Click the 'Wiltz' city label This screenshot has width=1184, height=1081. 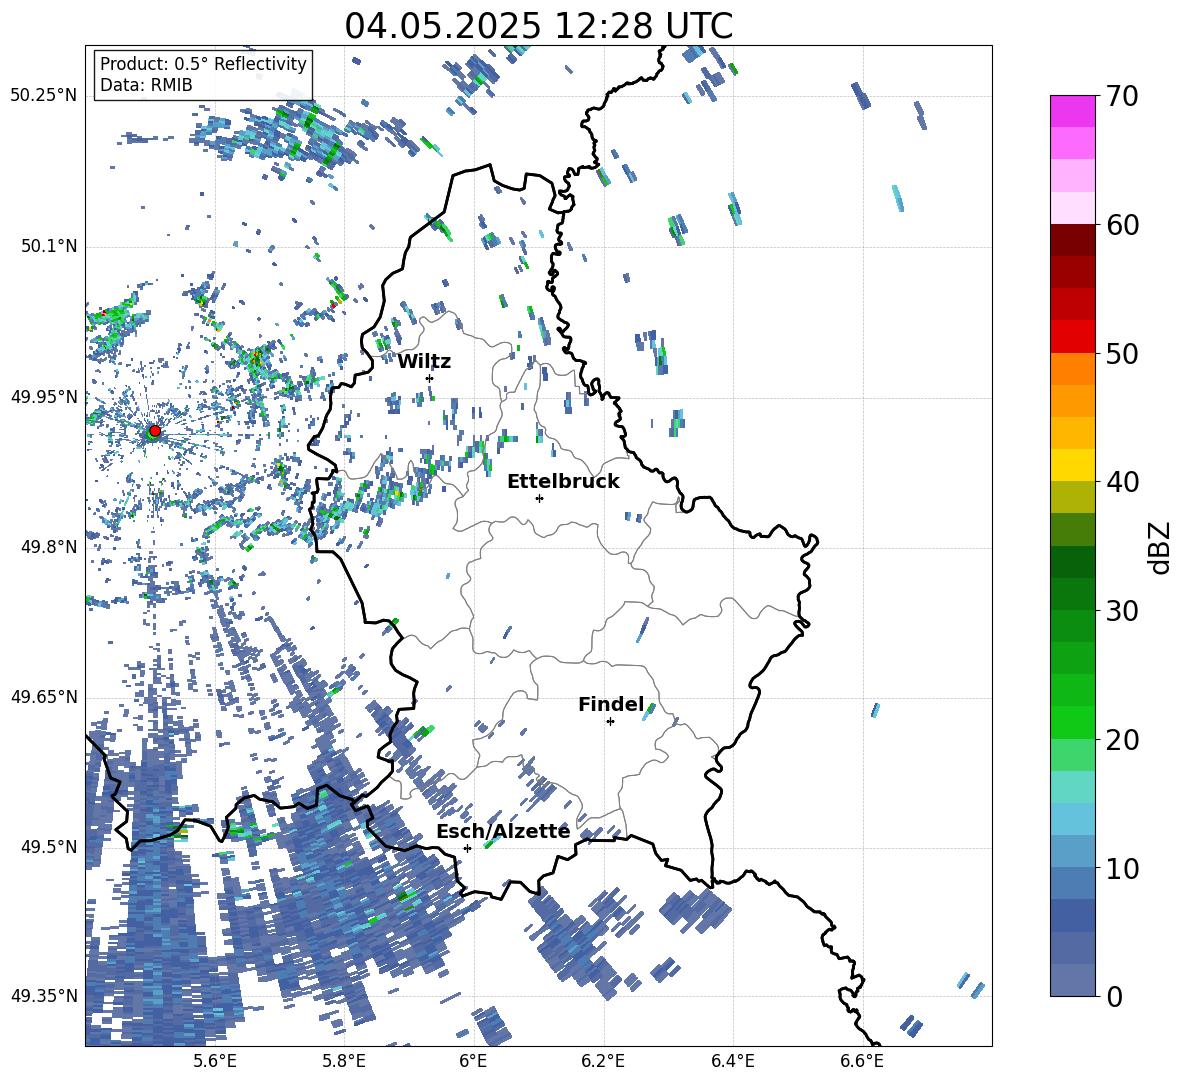point(424,362)
